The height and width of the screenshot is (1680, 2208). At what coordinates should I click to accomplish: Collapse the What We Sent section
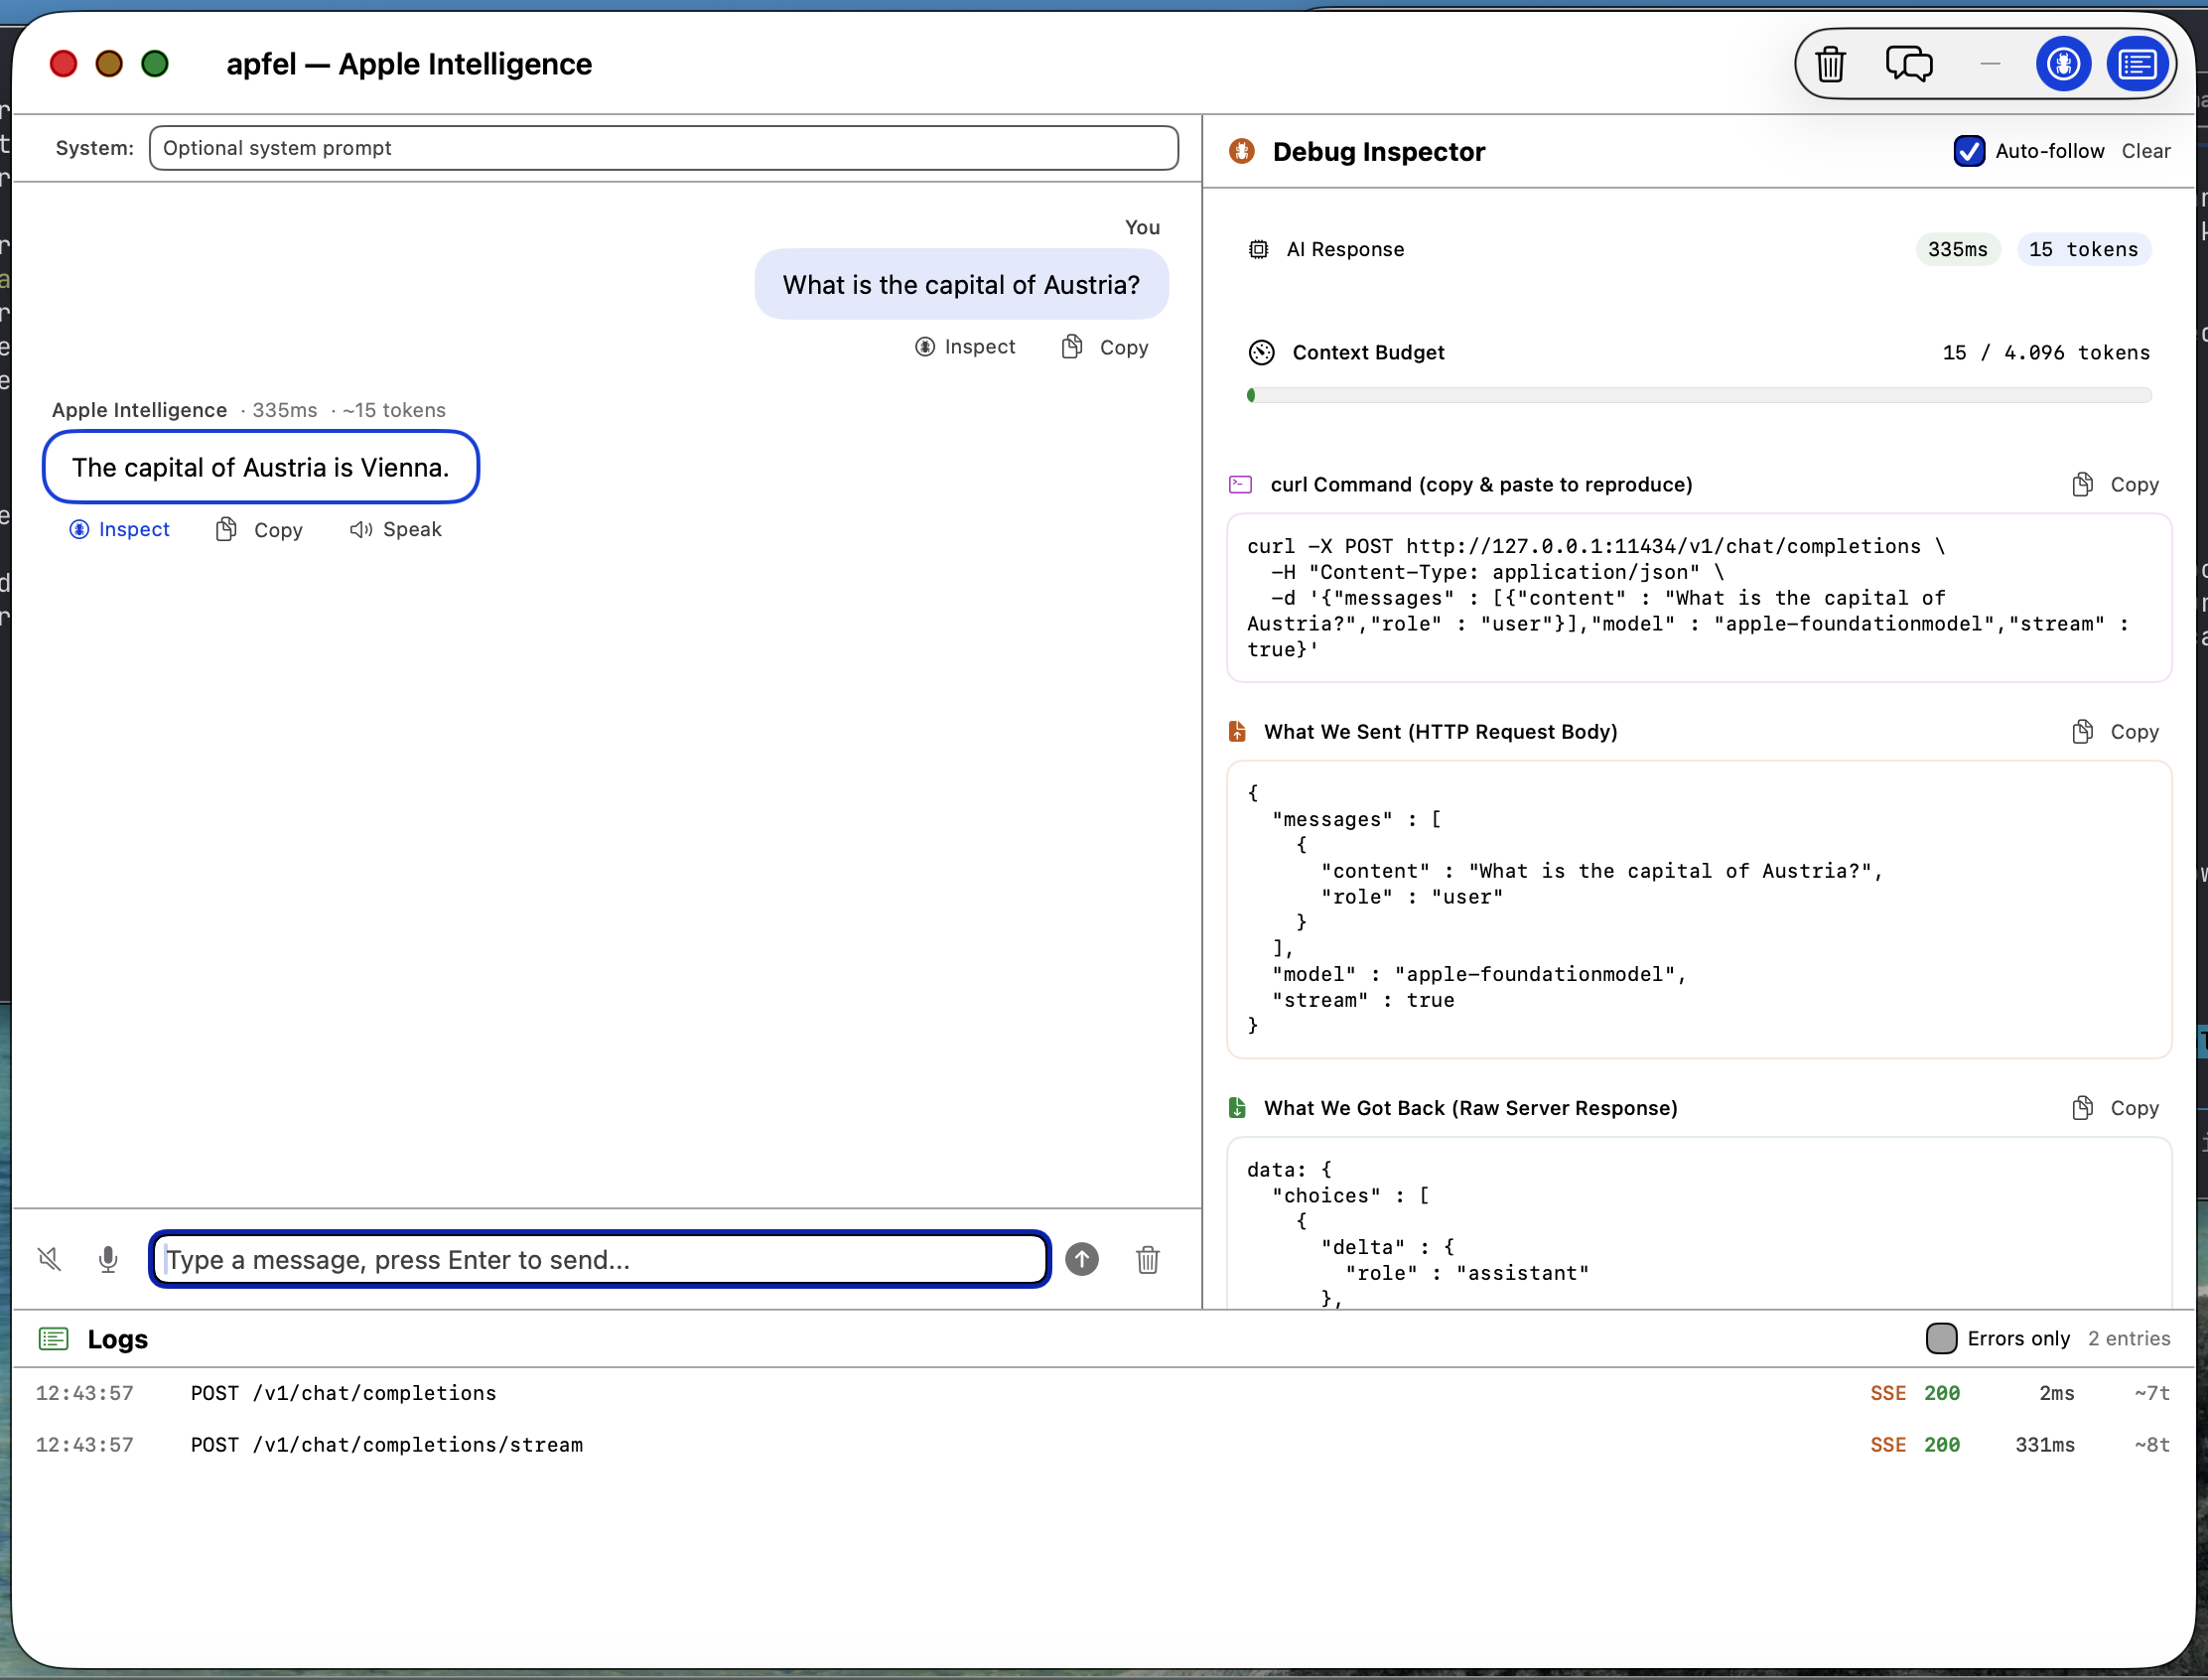tap(1442, 731)
